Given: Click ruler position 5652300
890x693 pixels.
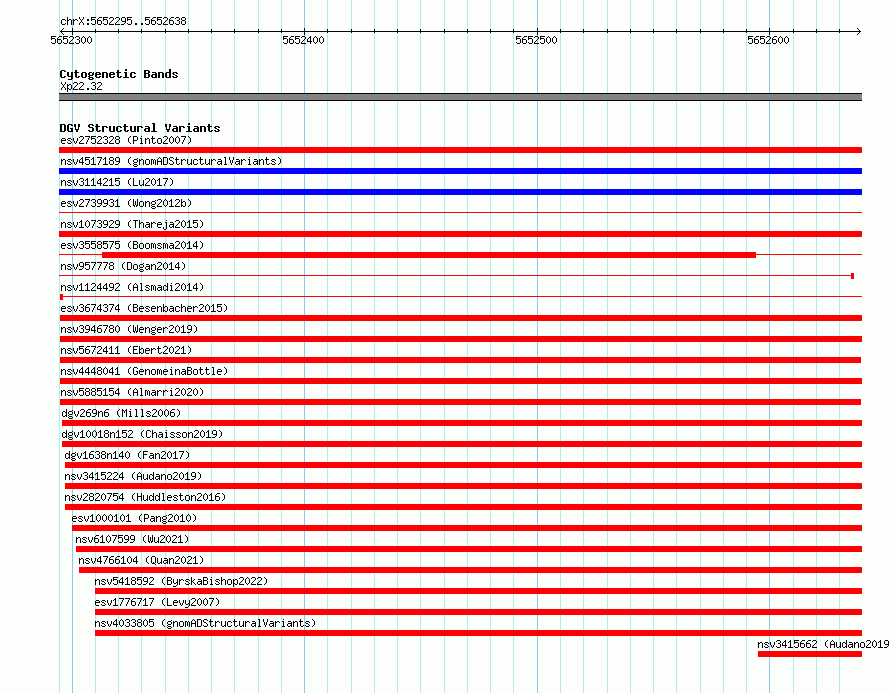Looking at the screenshot, I should click(71, 40).
